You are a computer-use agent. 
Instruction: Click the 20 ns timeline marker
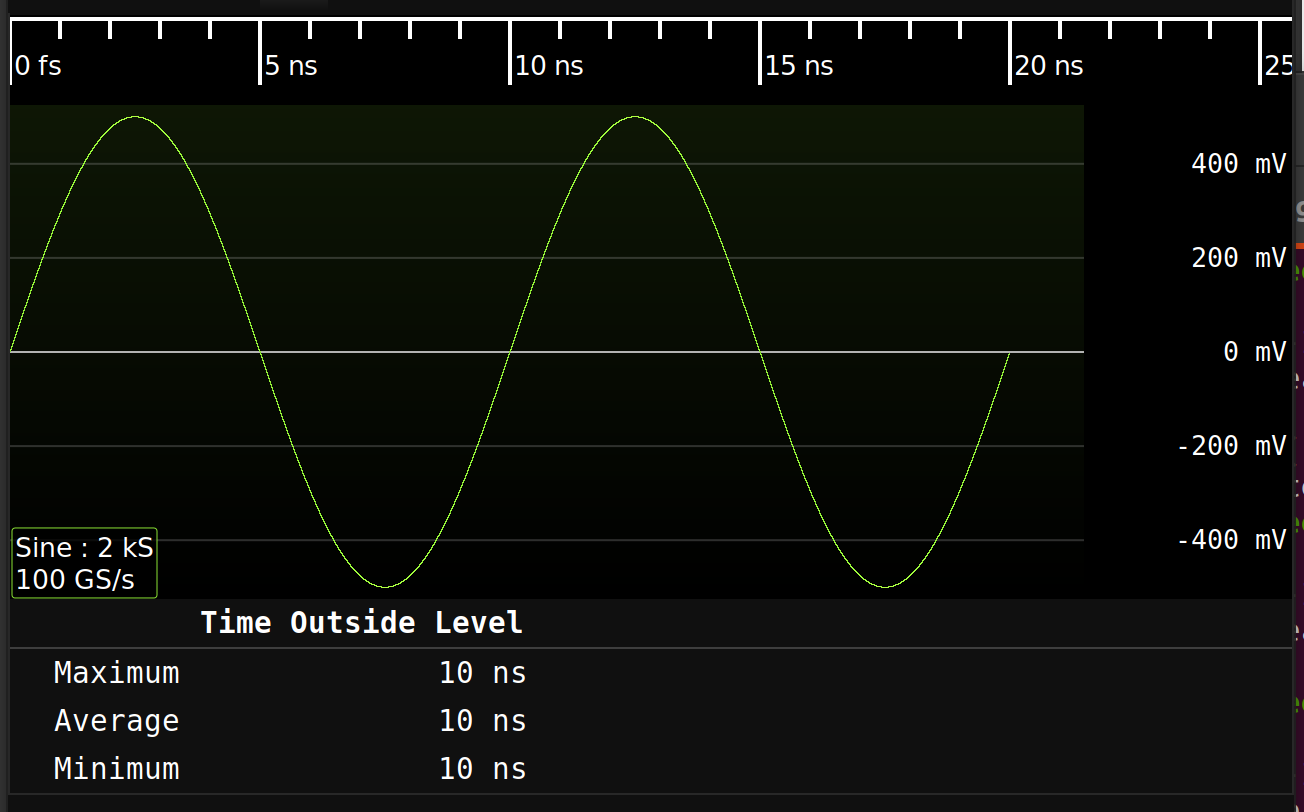coord(1049,67)
